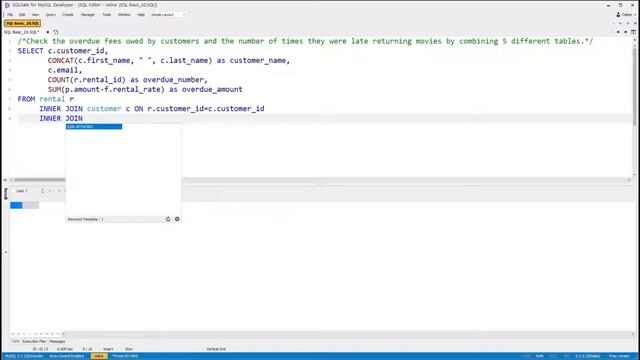Click the Online status indicator
This screenshot has height=360, width=640.
coord(99,356)
